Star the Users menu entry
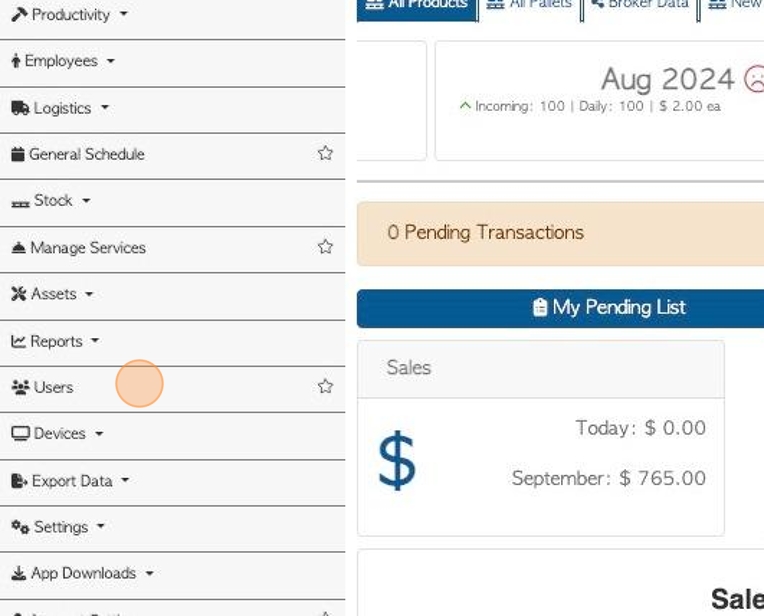The width and height of the screenshot is (764, 616). click(325, 386)
